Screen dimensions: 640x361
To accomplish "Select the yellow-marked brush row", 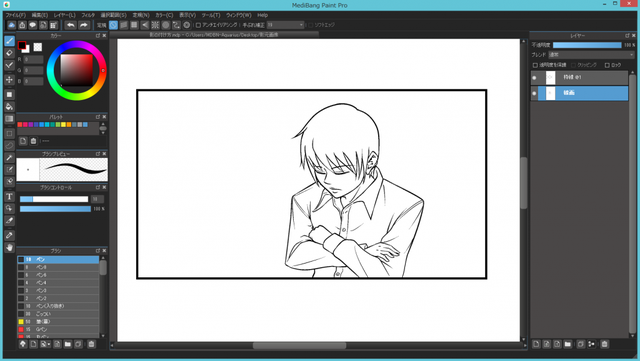I will (x=58, y=322).
